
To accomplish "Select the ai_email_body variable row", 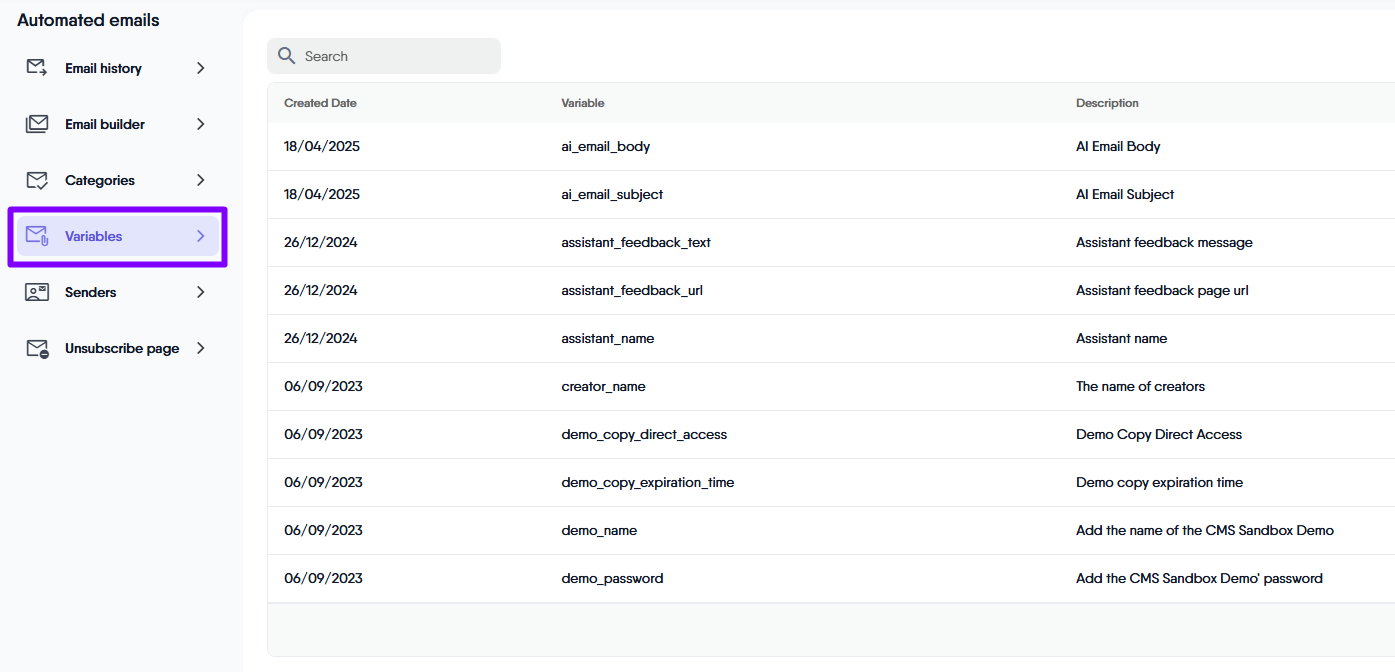I will pyautogui.click(x=605, y=146).
